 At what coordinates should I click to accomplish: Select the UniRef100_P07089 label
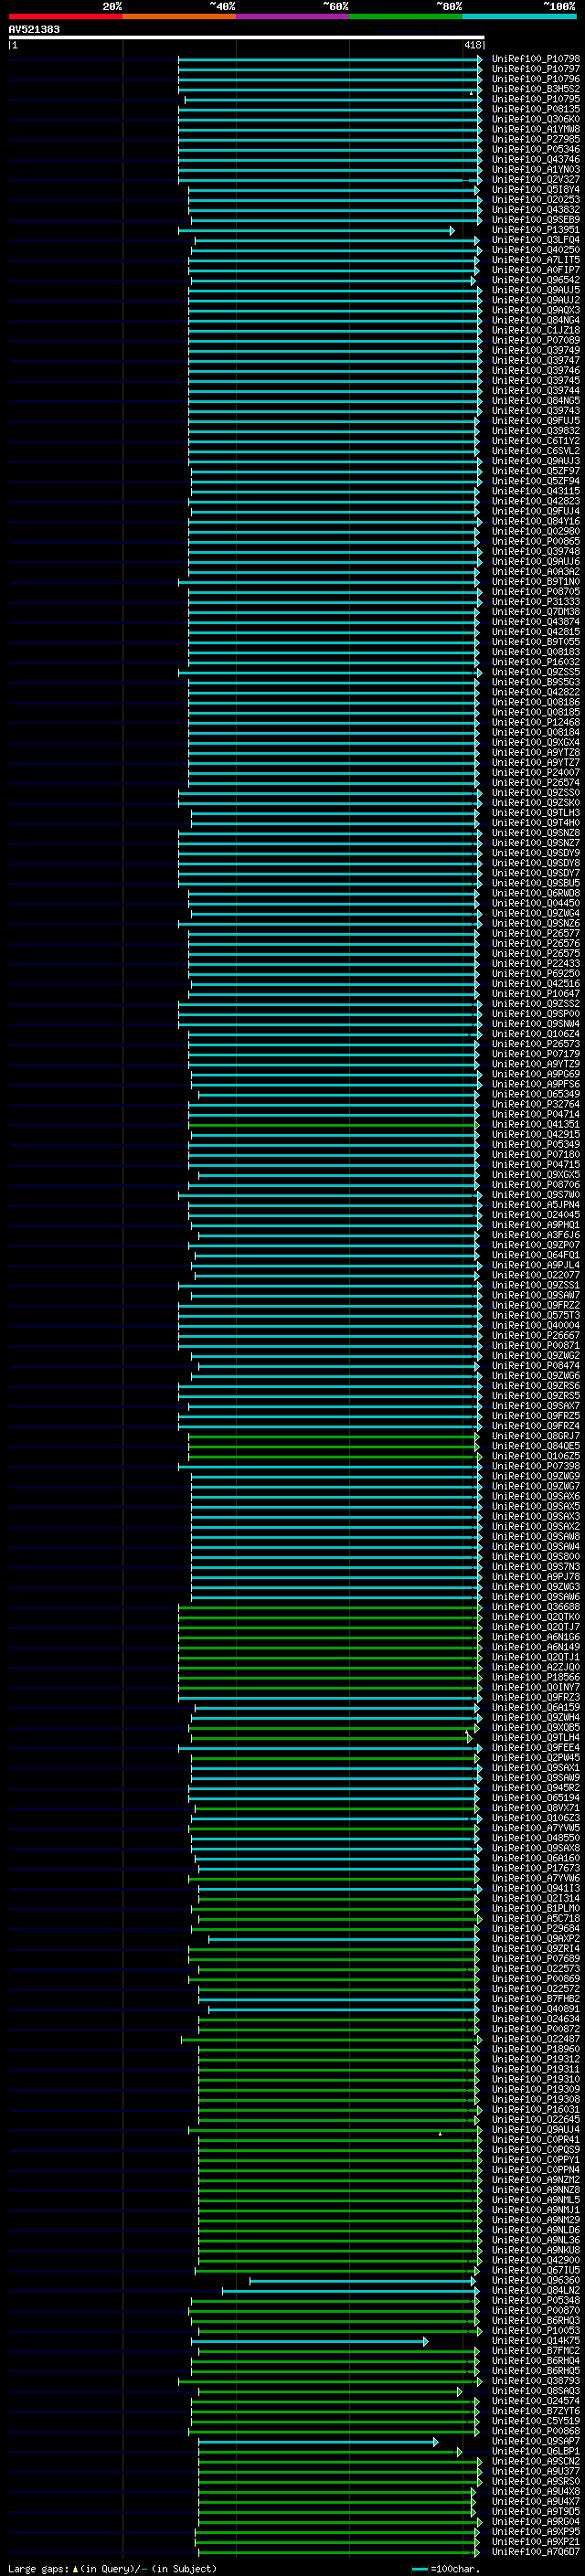[535, 340]
